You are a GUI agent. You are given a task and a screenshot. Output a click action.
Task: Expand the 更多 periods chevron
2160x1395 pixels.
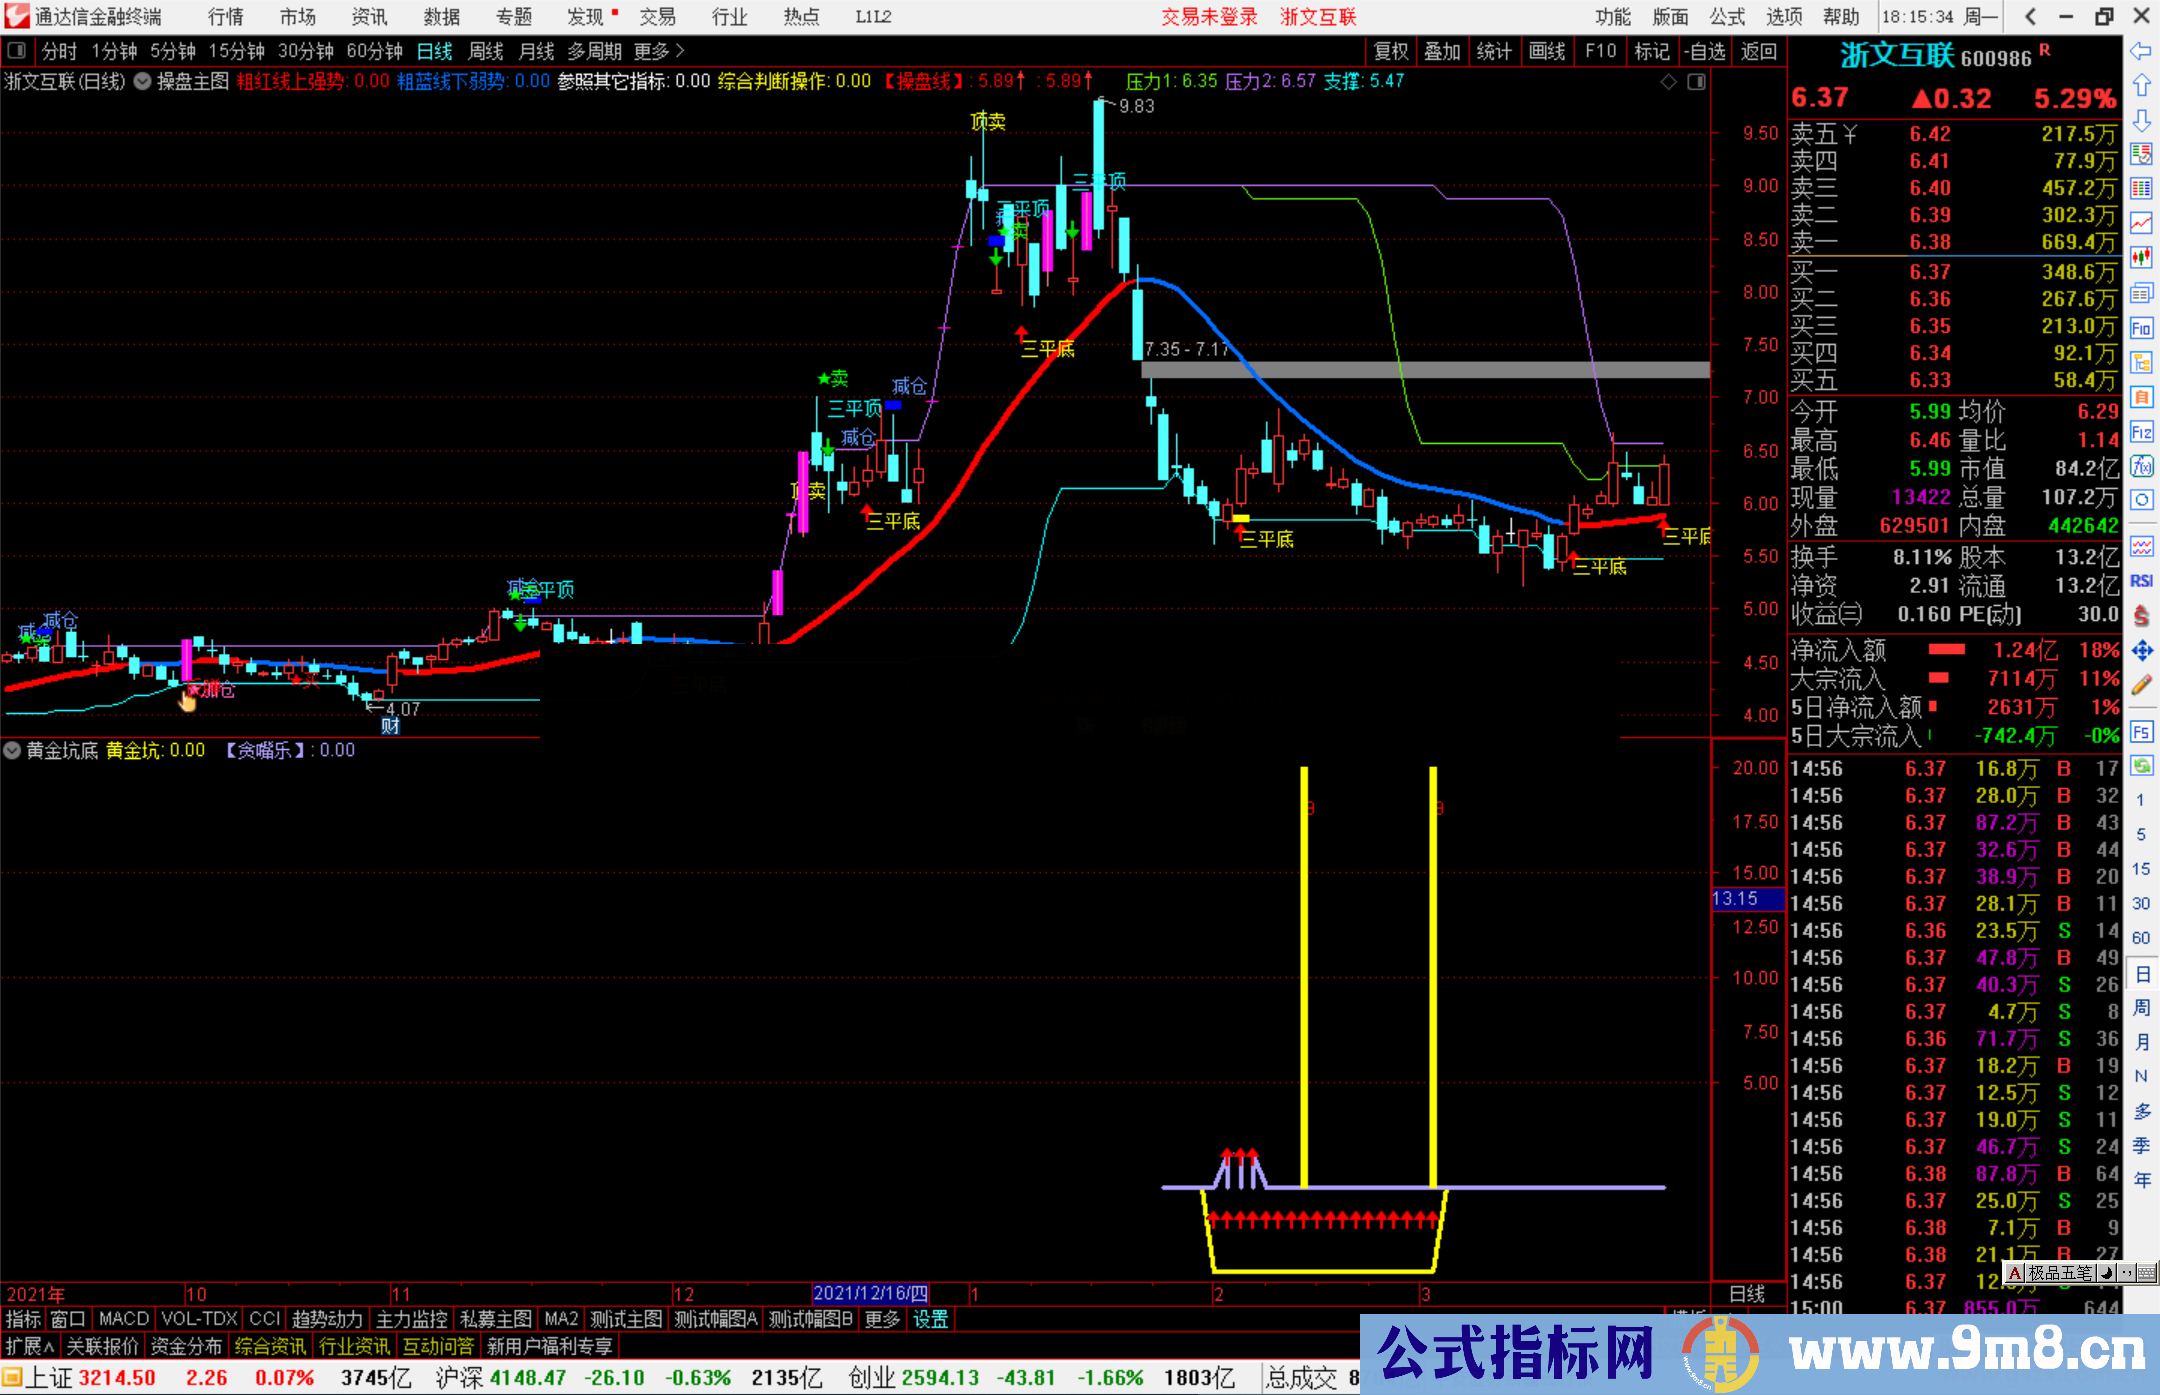pos(680,51)
